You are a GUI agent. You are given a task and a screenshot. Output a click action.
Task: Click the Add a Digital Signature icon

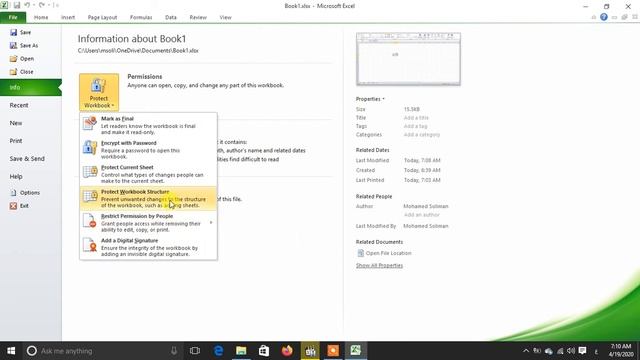(90, 245)
